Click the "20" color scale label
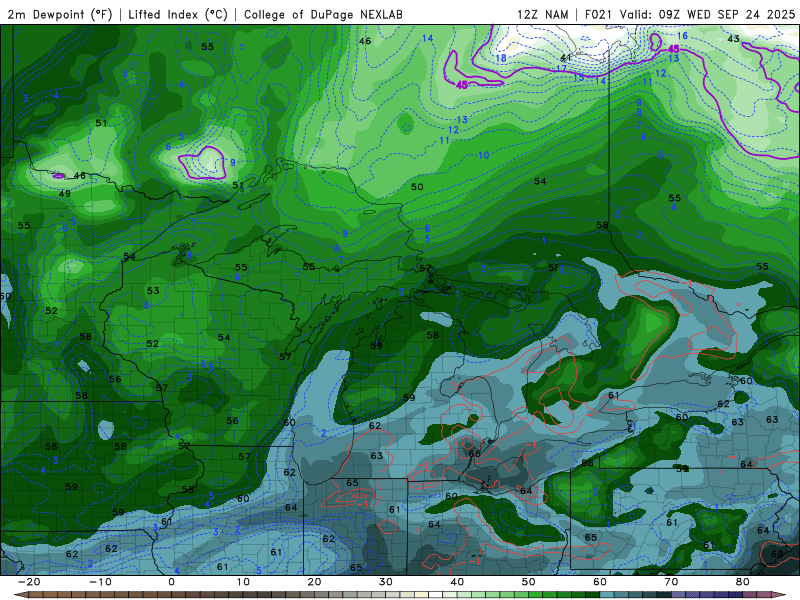The image size is (800, 600). (314, 582)
